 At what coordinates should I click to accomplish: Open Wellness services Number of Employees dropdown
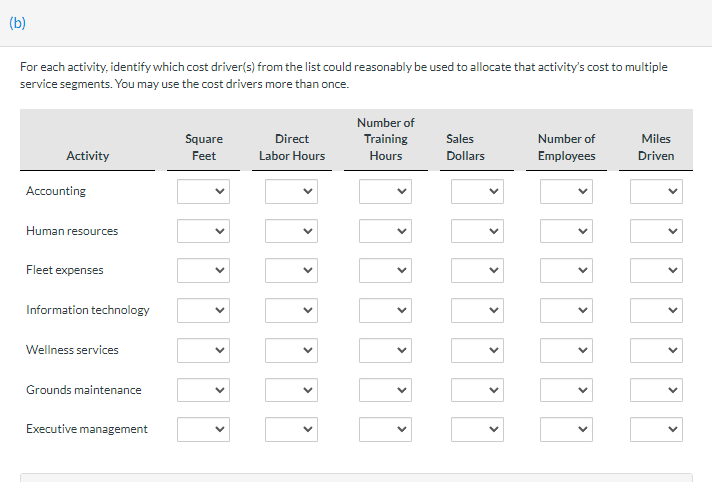pyautogui.click(x=566, y=350)
